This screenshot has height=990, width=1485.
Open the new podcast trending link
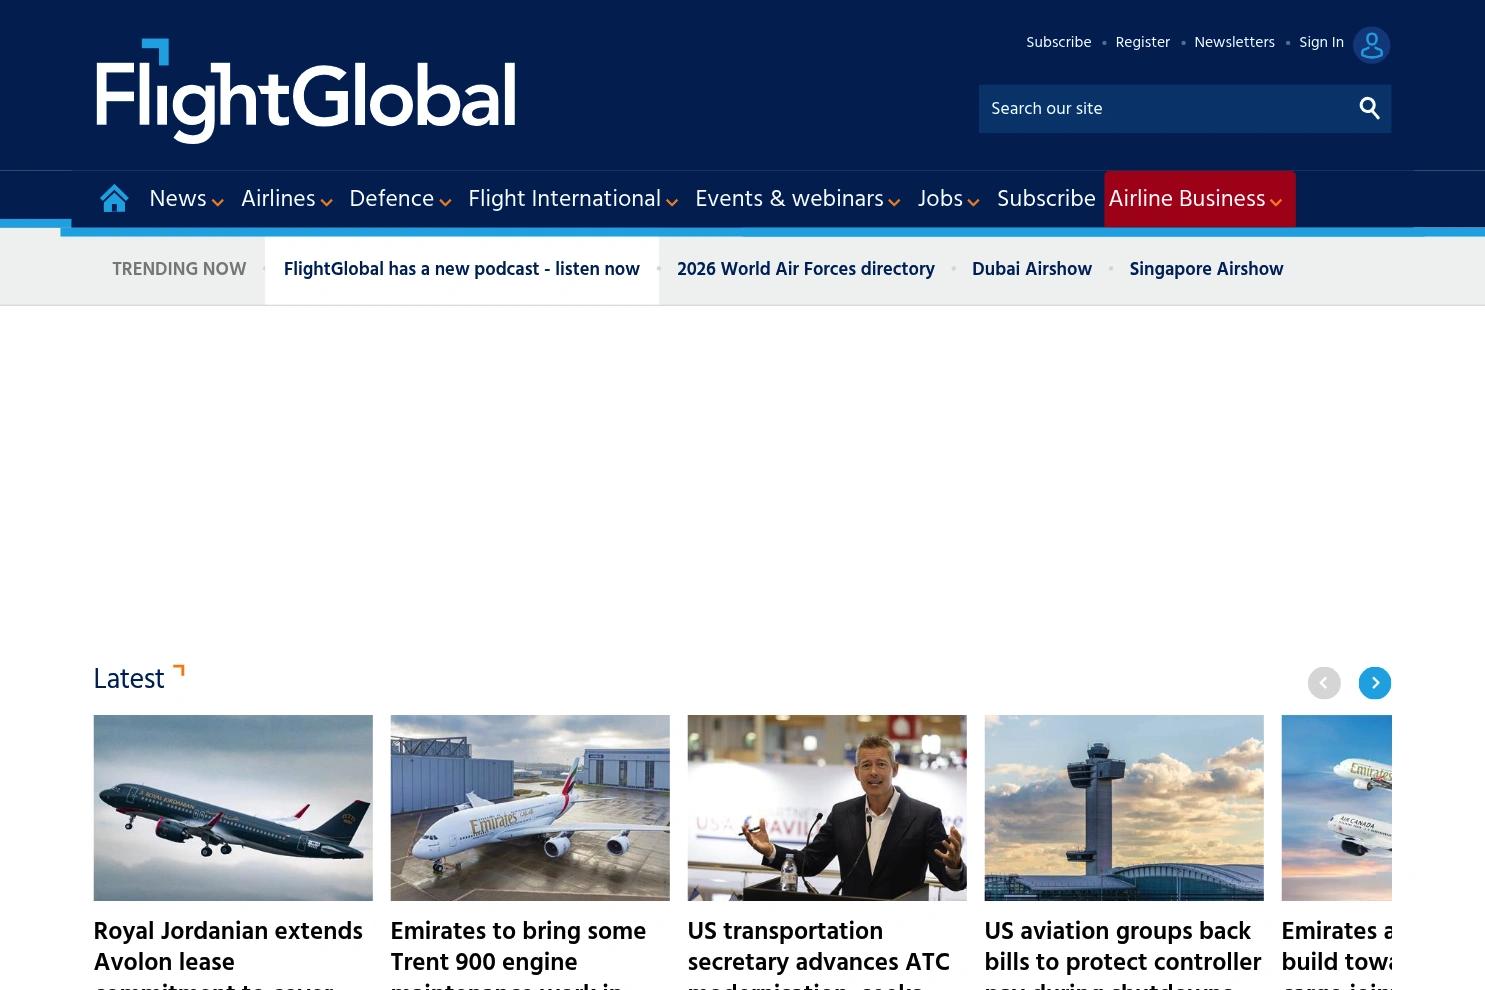click(x=461, y=270)
